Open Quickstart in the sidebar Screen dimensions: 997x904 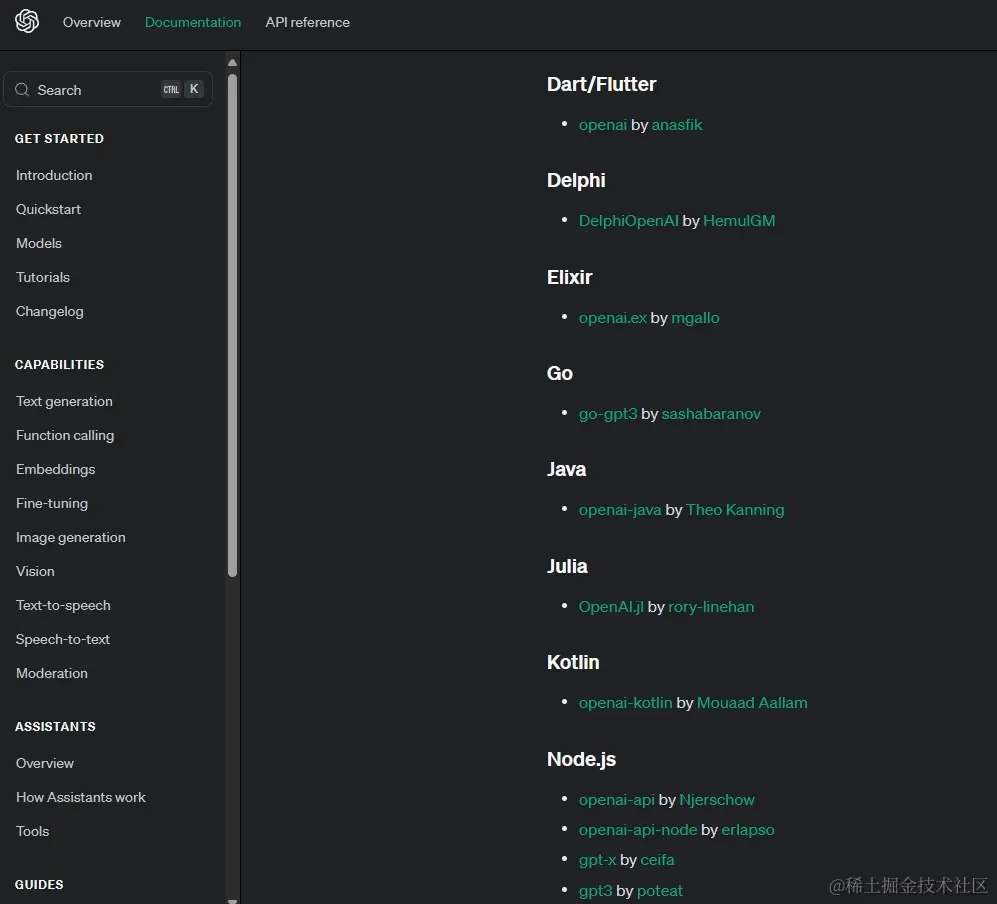click(x=48, y=209)
